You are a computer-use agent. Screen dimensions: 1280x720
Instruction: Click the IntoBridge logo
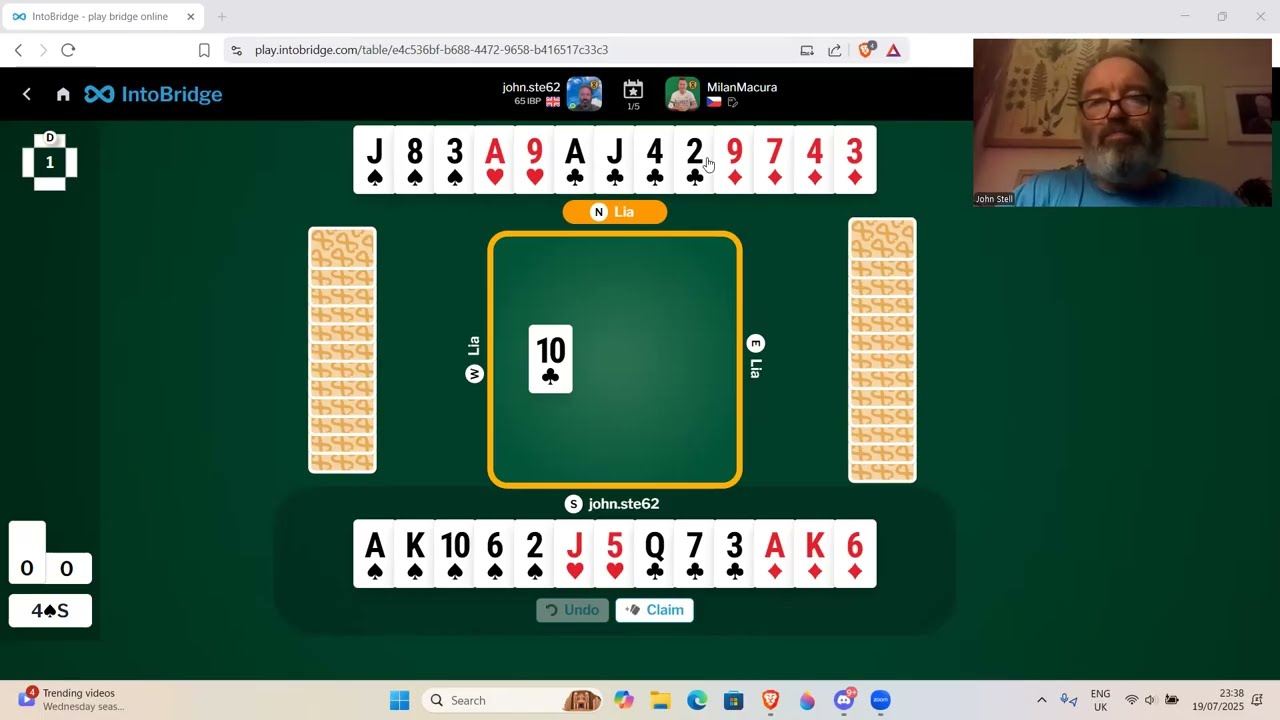pos(153,94)
